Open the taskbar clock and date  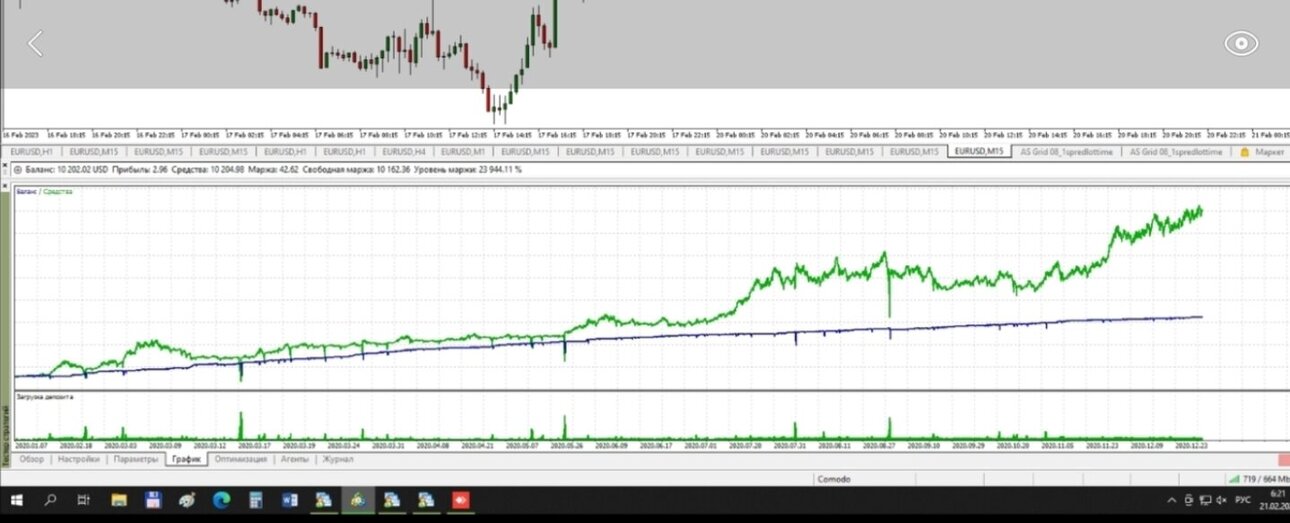click(1277, 499)
